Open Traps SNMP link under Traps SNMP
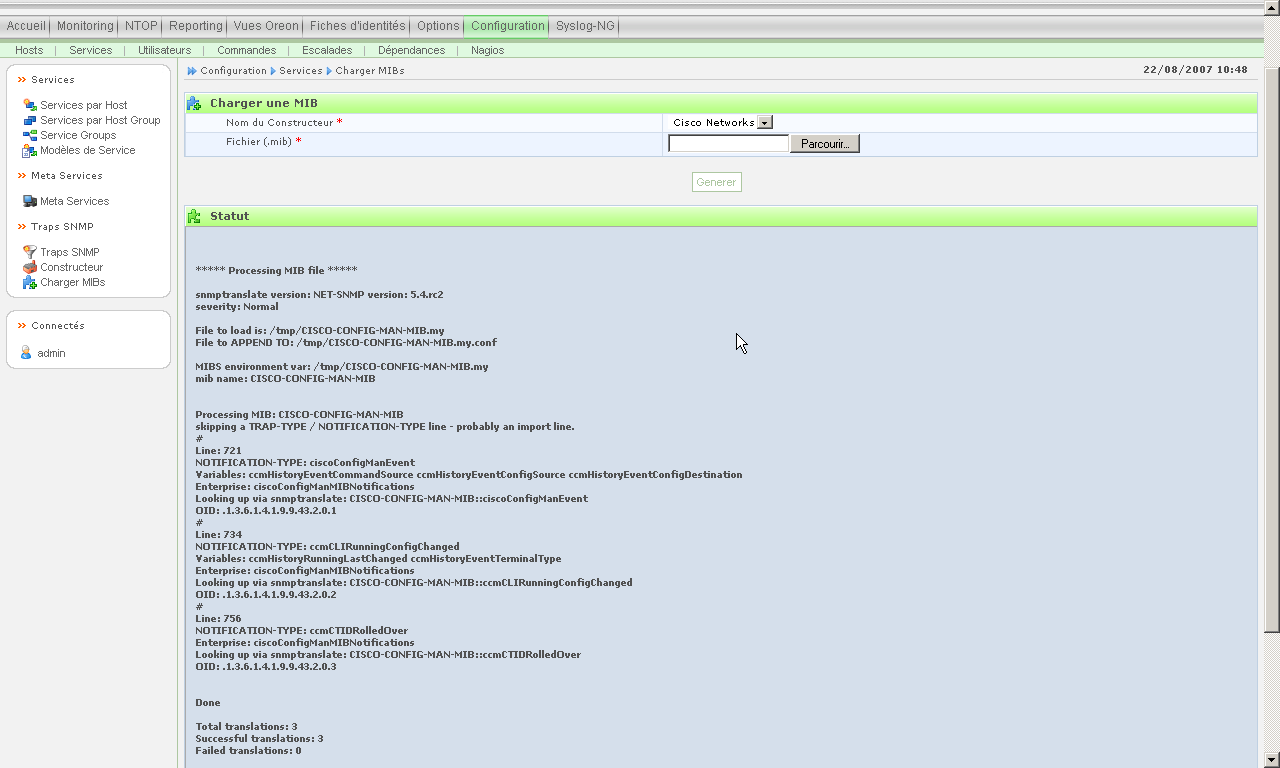The image size is (1280, 768). coord(70,252)
